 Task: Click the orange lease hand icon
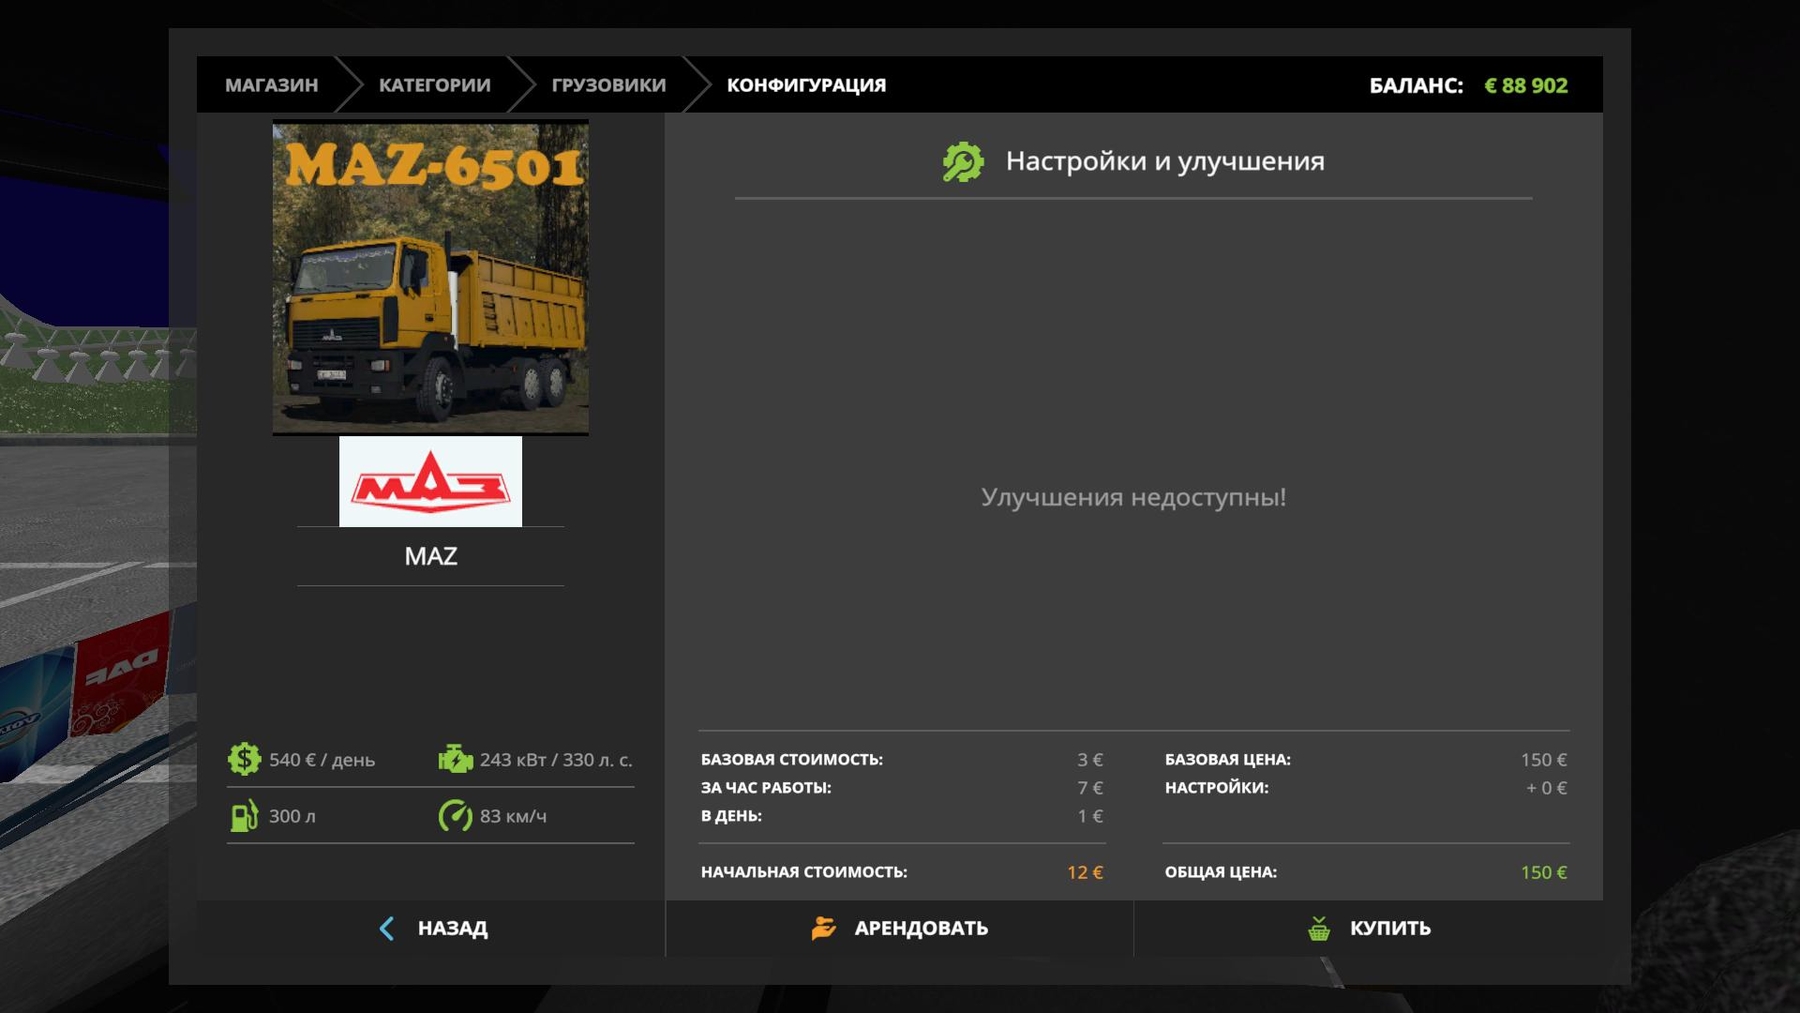point(823,928)
